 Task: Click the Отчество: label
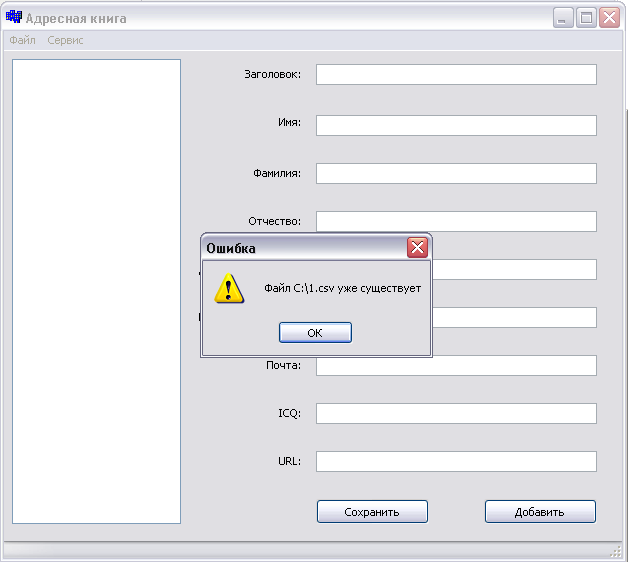274,222
